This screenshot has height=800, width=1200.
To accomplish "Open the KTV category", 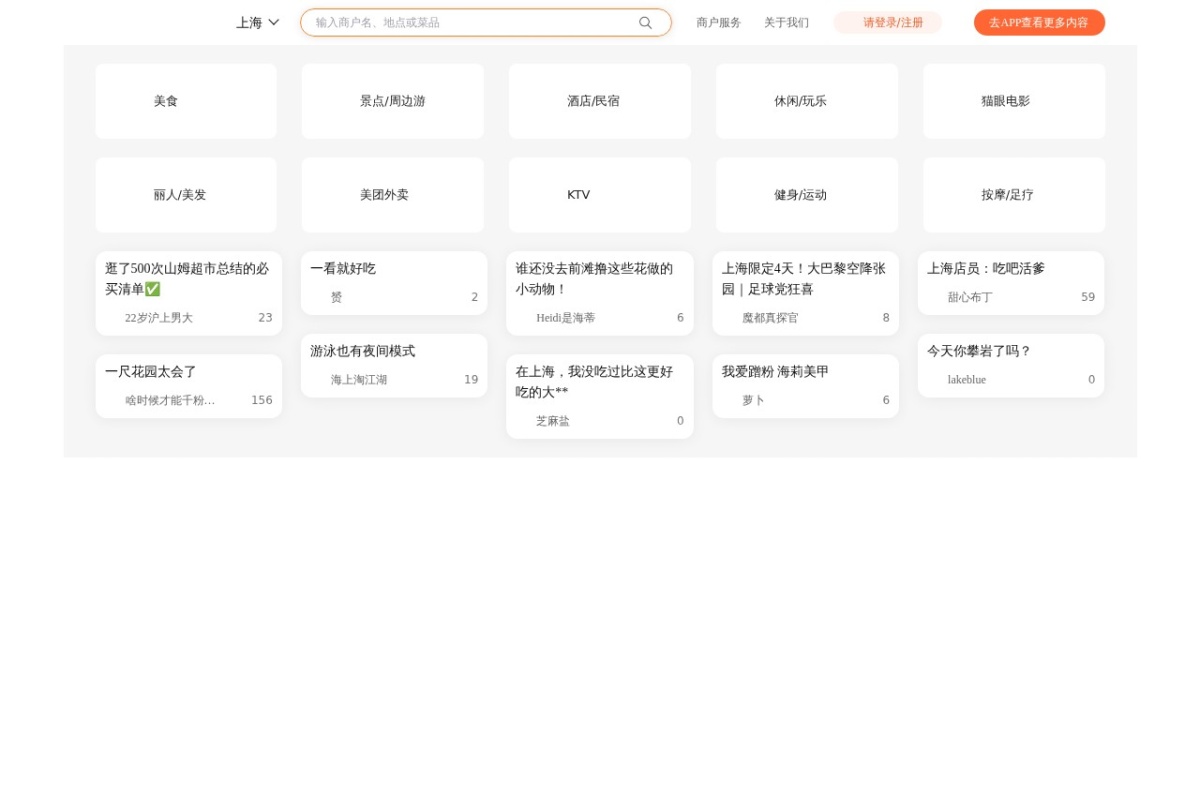I will click(x=600, y=195).
